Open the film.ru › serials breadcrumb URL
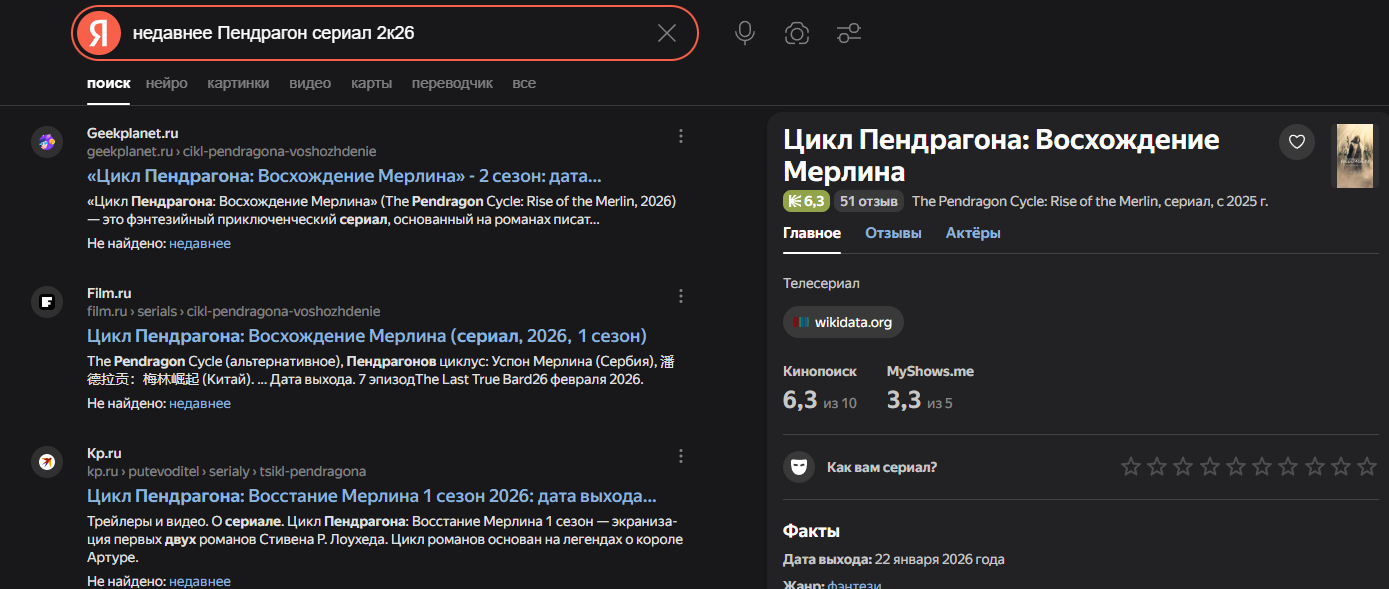This screenshot has height=589, width=1389. point(234,311)
